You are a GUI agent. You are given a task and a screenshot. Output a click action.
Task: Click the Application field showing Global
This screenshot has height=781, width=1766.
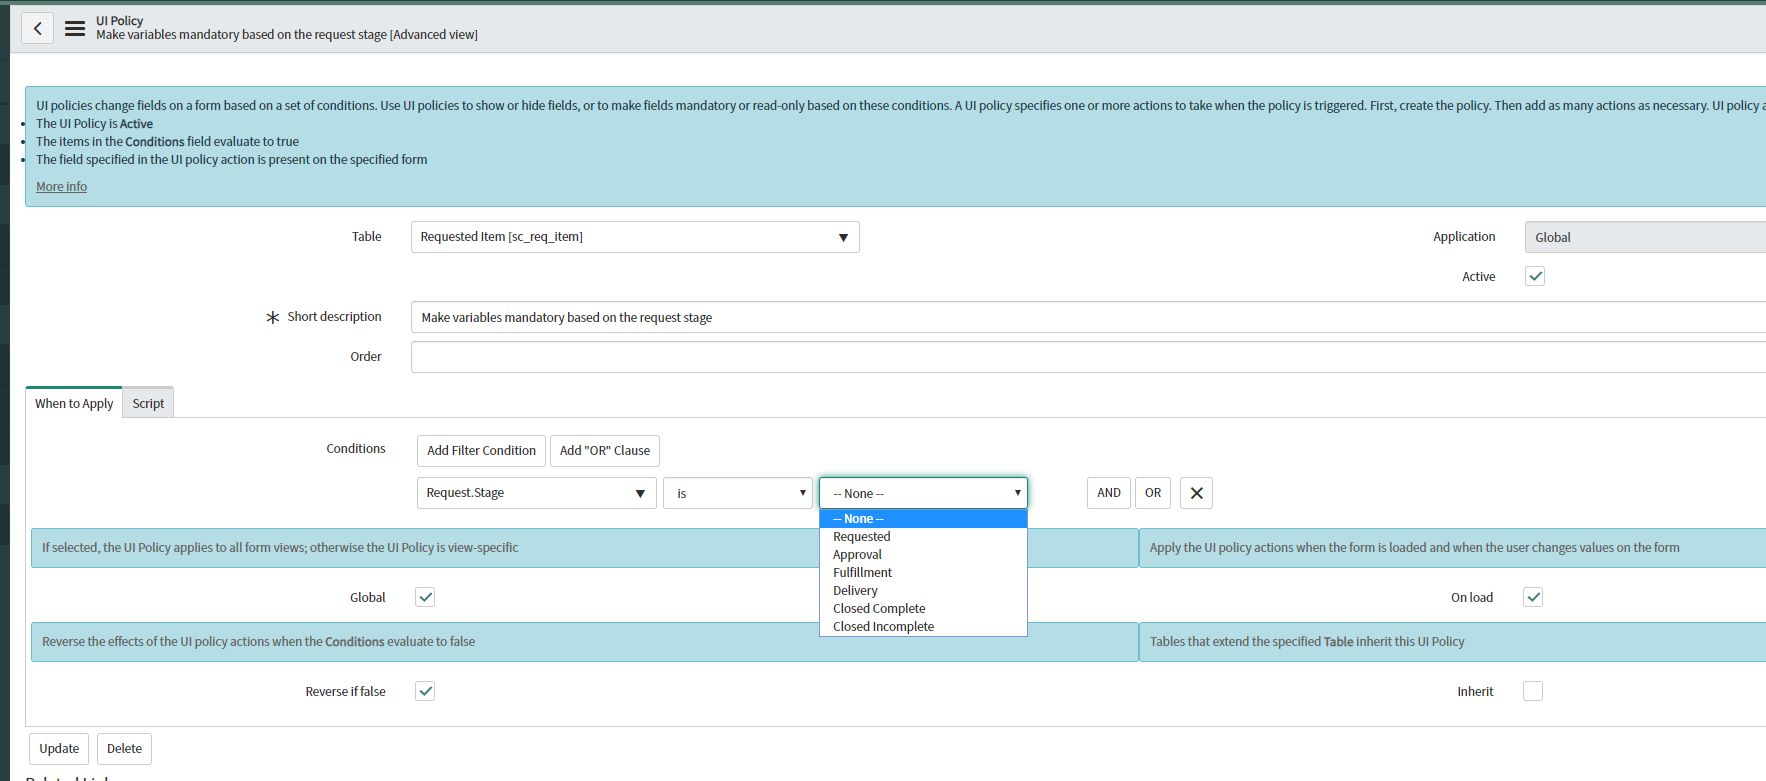1645,237
